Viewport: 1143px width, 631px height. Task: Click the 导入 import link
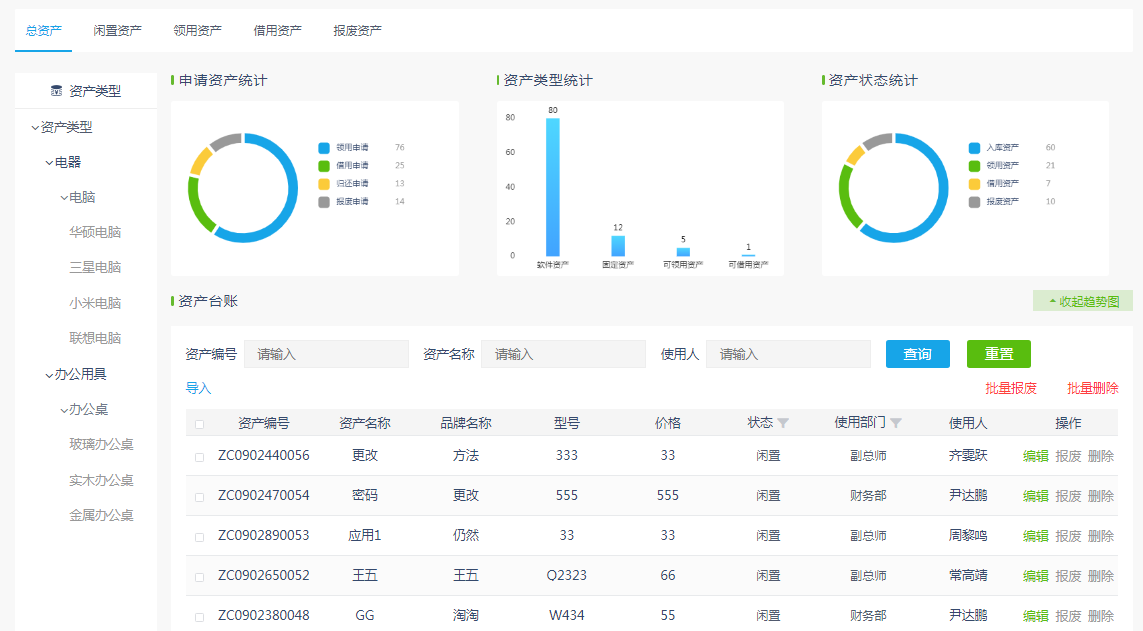click(x=198, y=388)
